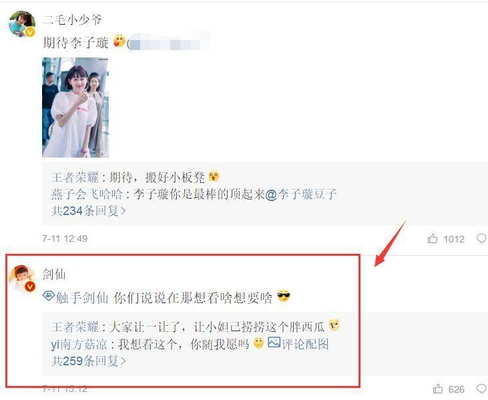This screenshot has width=488, height=400.
Task: Open 燕子会飞哈哈 replier name
Action: (x=87, y=194)
